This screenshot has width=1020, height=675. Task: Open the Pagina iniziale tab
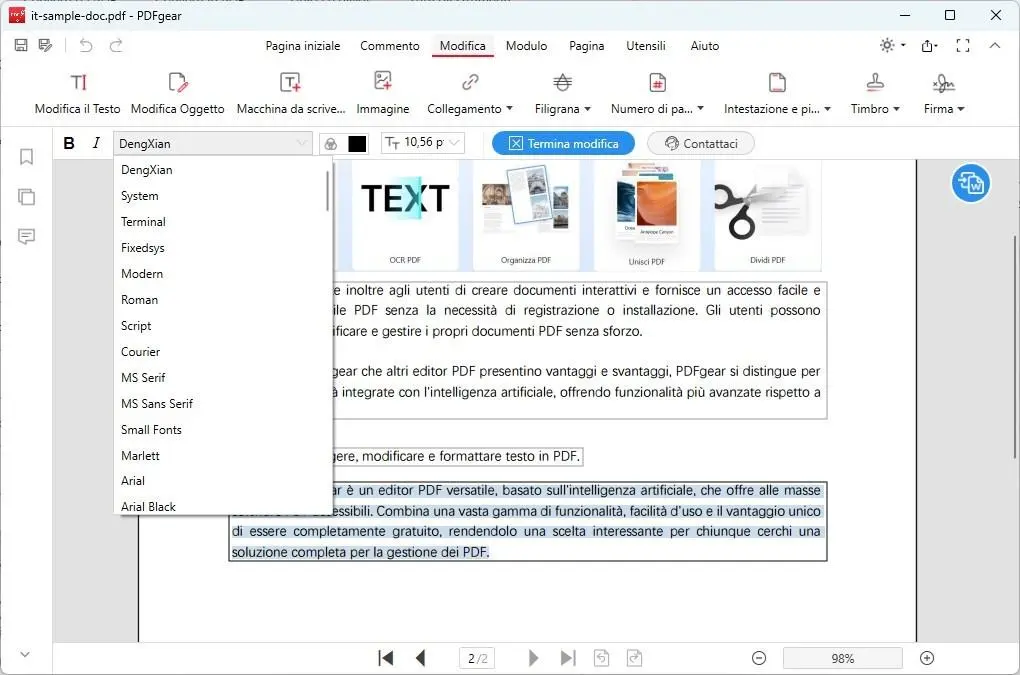tap(302, 46)
